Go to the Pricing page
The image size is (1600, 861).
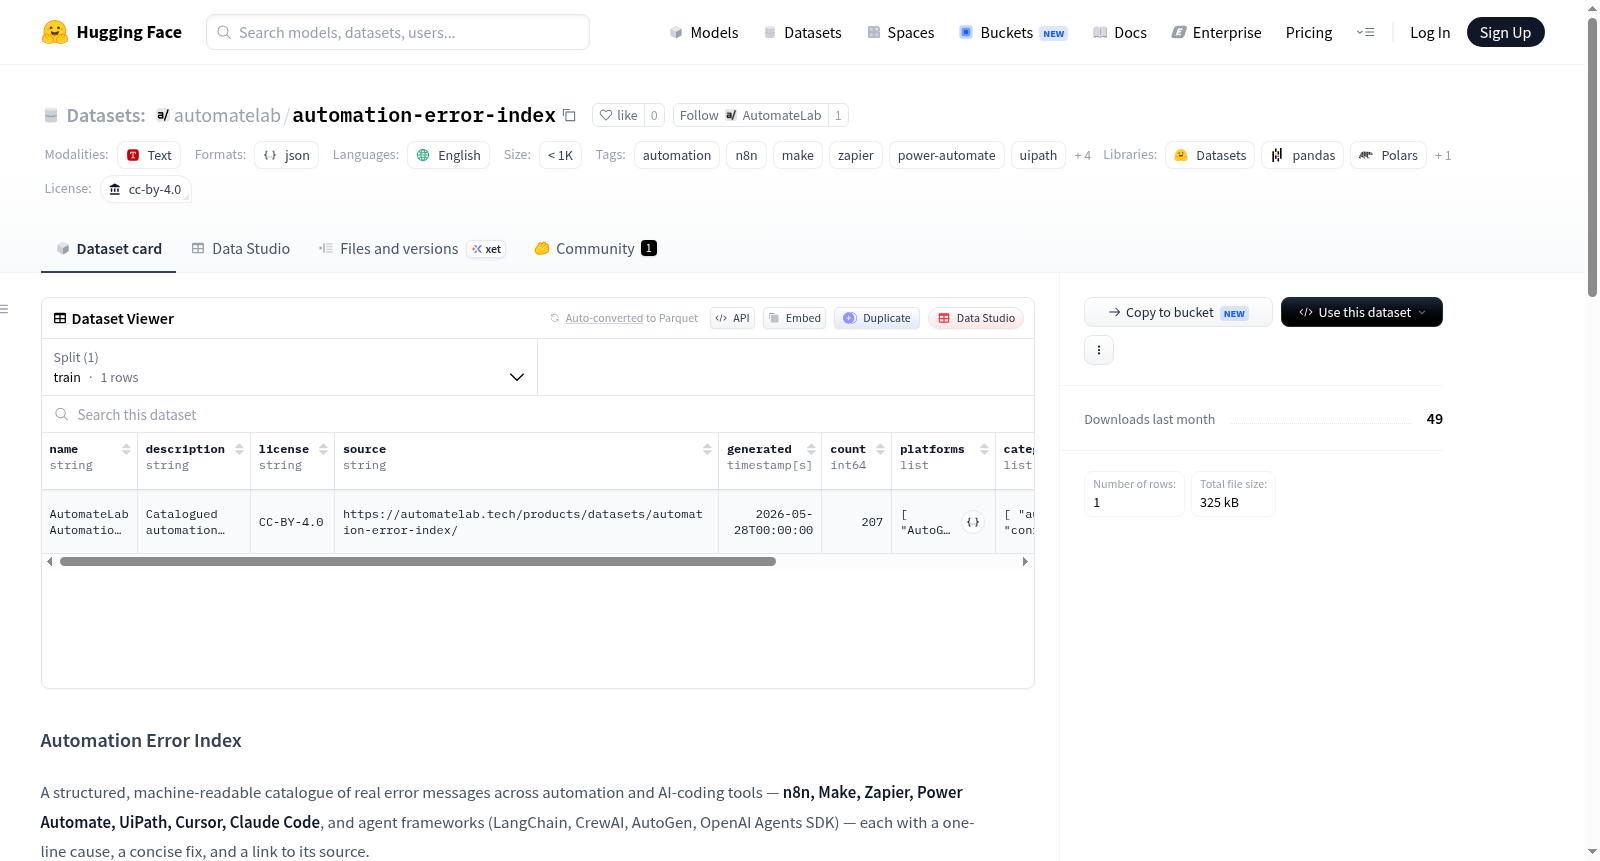tap(1309, 32)
